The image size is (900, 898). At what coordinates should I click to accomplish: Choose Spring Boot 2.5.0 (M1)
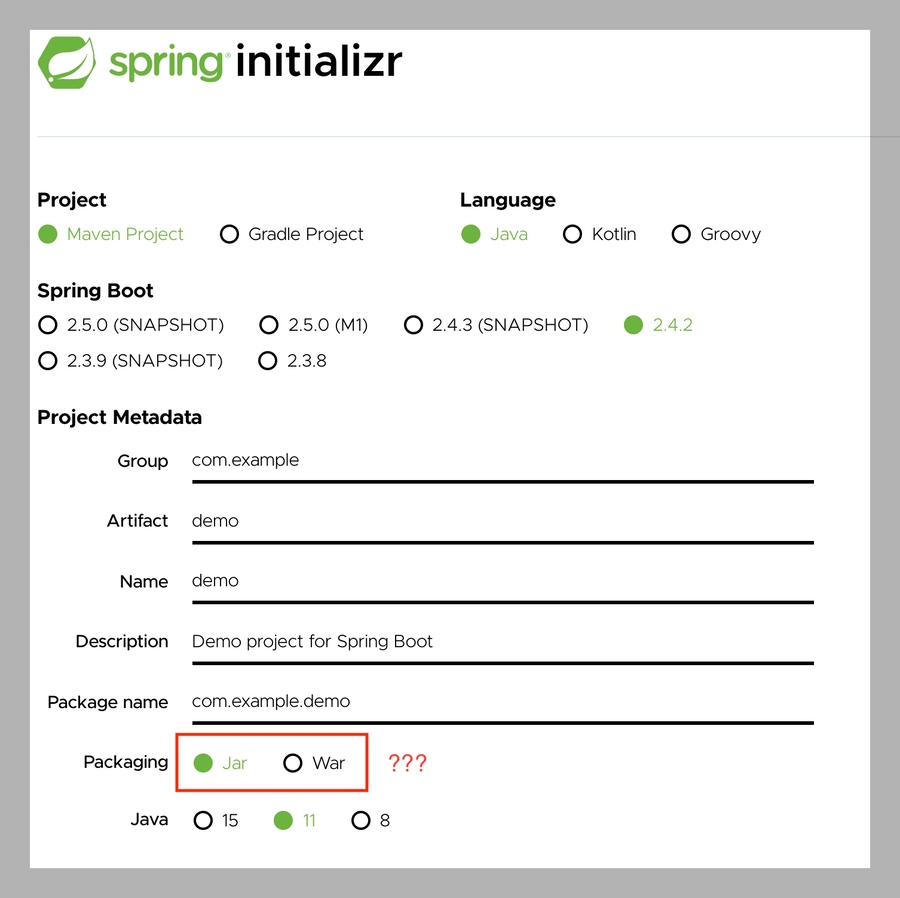coord(269,325)
